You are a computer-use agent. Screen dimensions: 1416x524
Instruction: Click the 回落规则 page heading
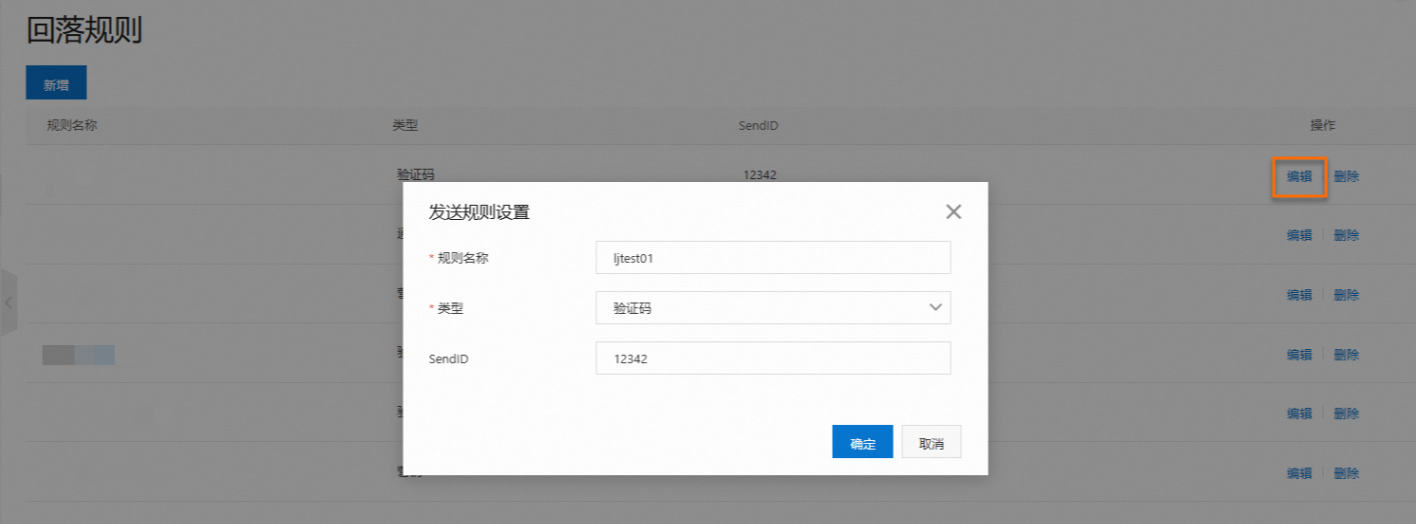click(x=84, y=30)
